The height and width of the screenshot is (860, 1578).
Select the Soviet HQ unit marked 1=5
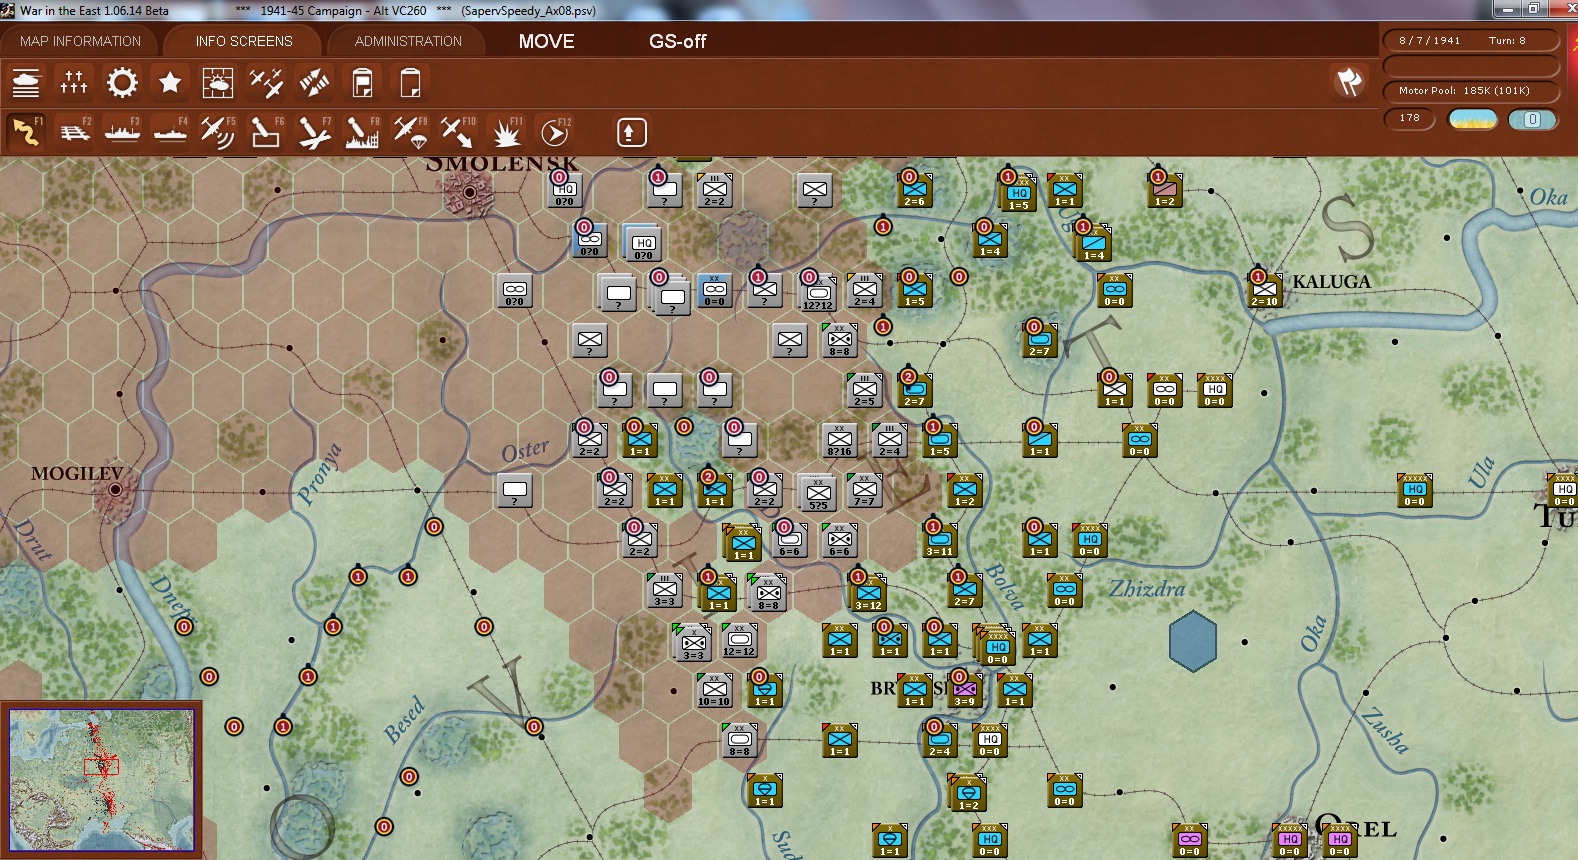[x=1018, y=194]
